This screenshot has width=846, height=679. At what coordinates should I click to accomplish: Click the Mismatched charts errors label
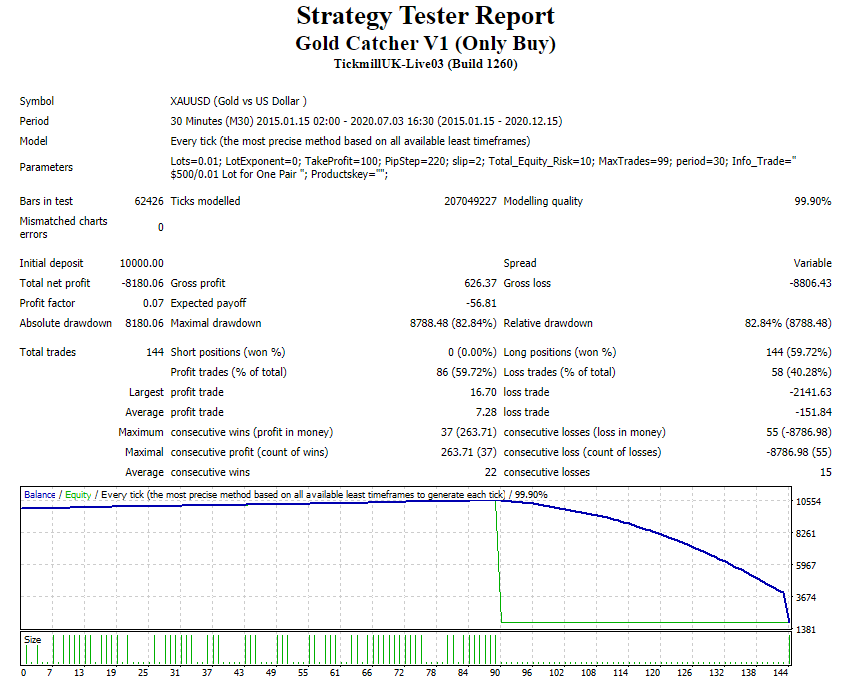coord(63,227)
